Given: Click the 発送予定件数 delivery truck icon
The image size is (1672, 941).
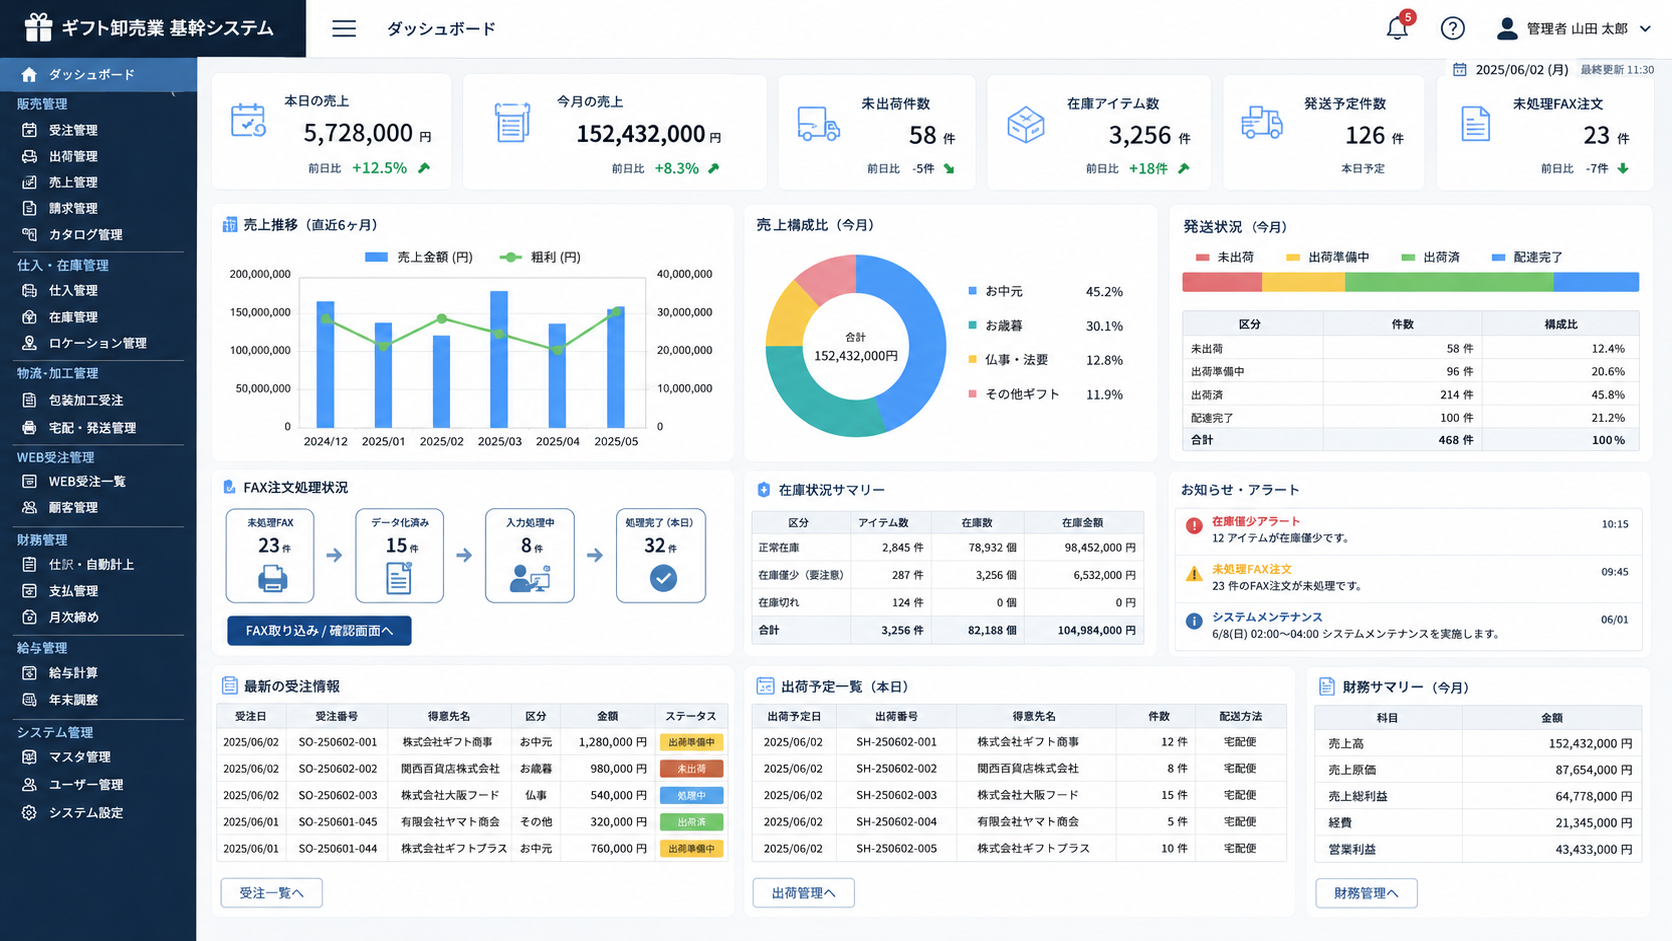Looking at the screenshot, I should (1262, 123).
